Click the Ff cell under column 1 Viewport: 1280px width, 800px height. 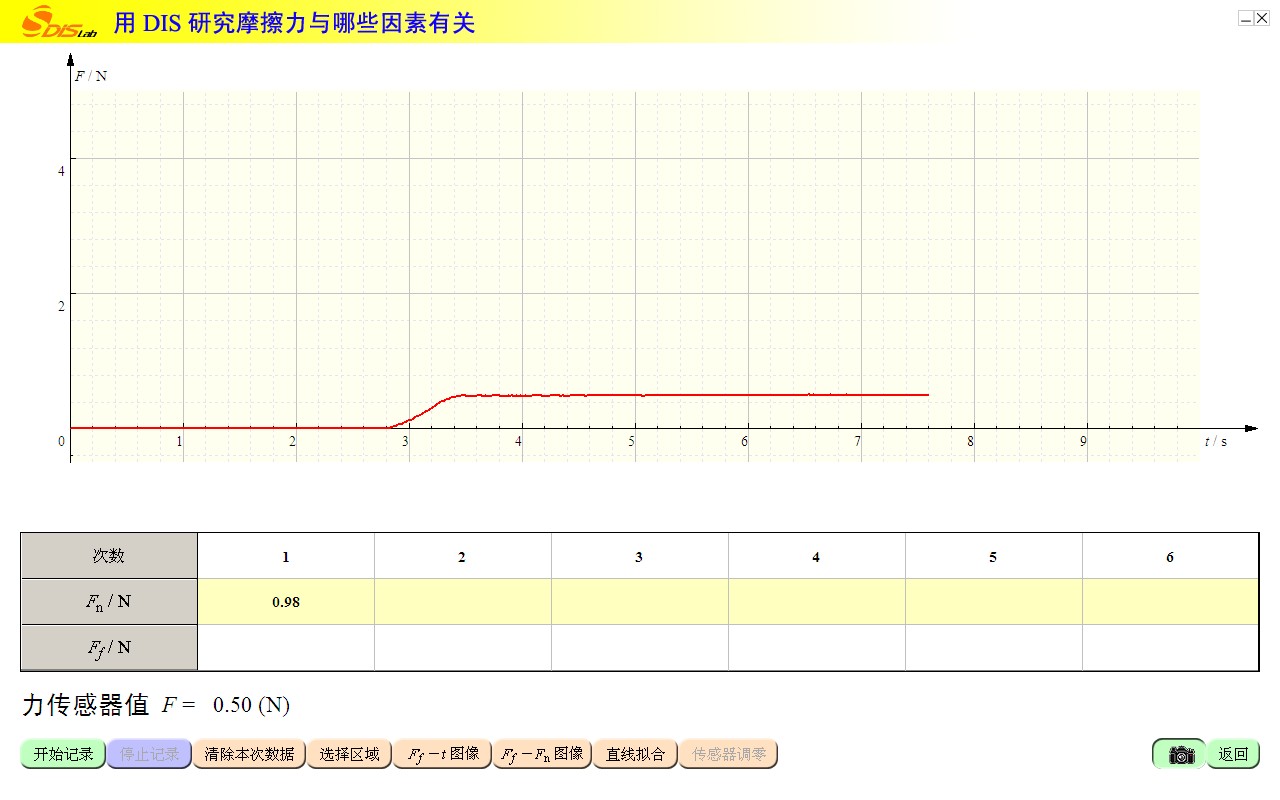click(286, 648)
